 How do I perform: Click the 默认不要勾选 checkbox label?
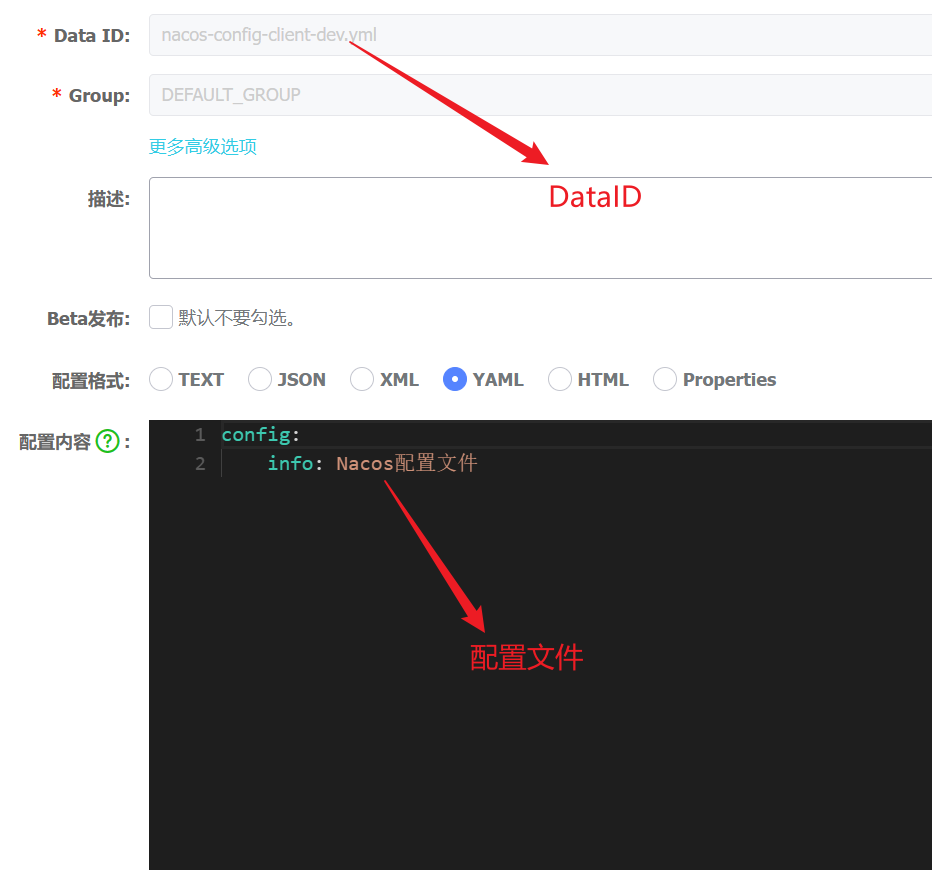(236, 319)
